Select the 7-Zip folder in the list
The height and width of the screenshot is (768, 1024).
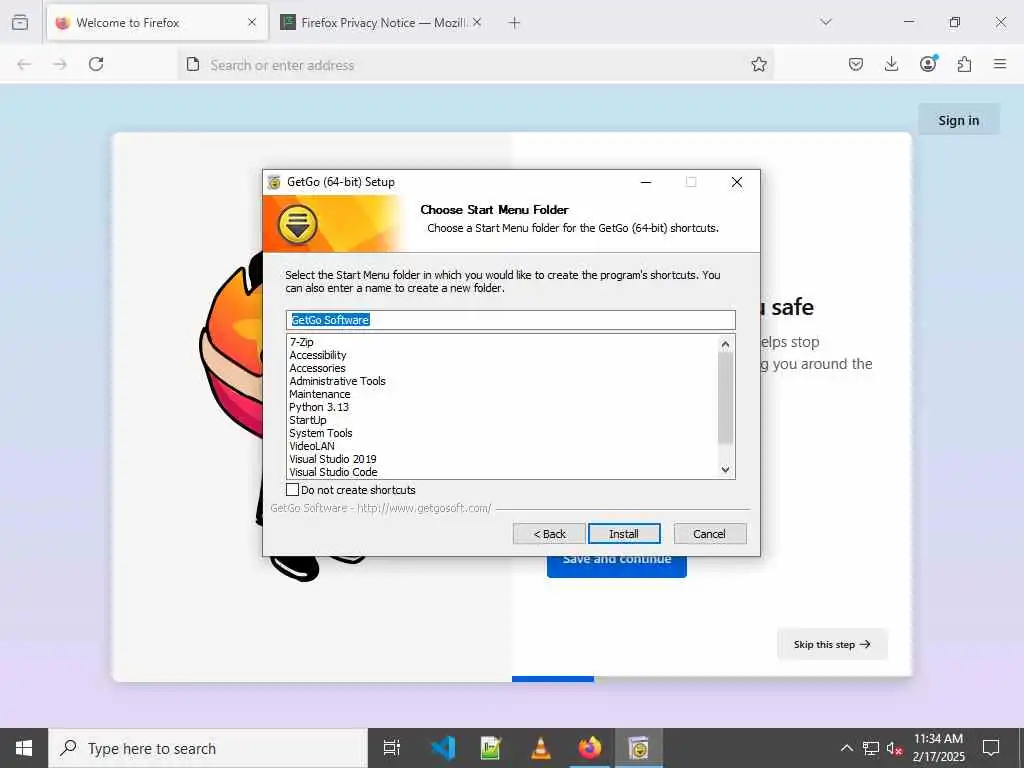302,342
